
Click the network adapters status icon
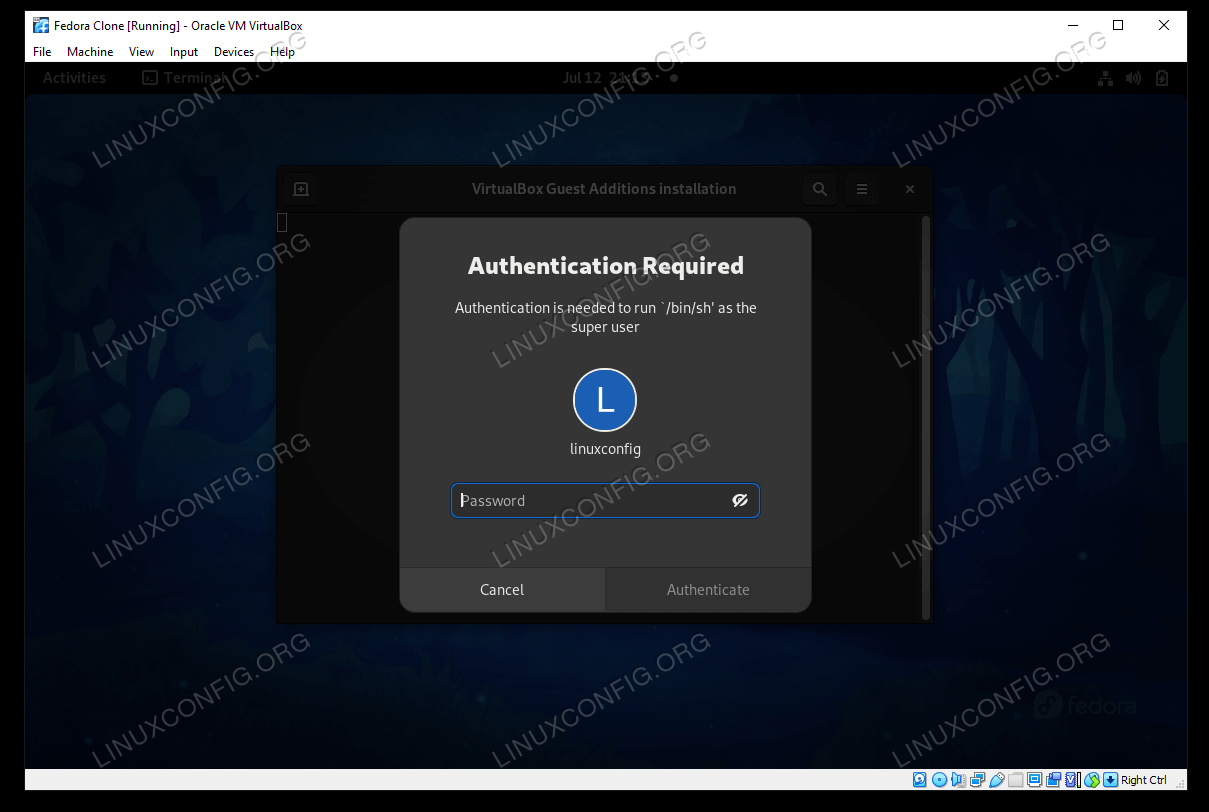(977, 780)
